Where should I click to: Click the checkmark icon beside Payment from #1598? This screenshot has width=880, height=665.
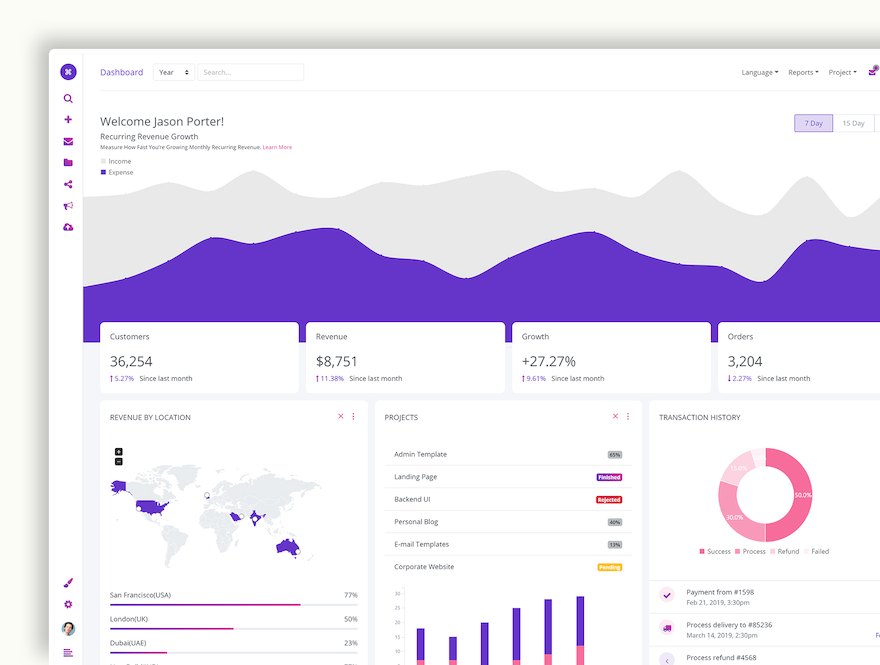tap(667, 595)
